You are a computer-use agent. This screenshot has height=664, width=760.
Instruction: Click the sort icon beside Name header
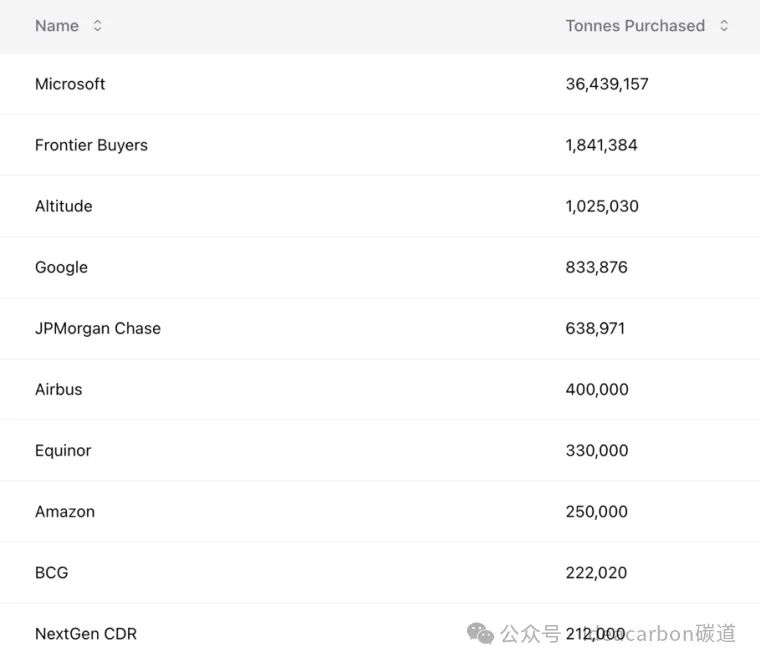click(x=97, y=26)
